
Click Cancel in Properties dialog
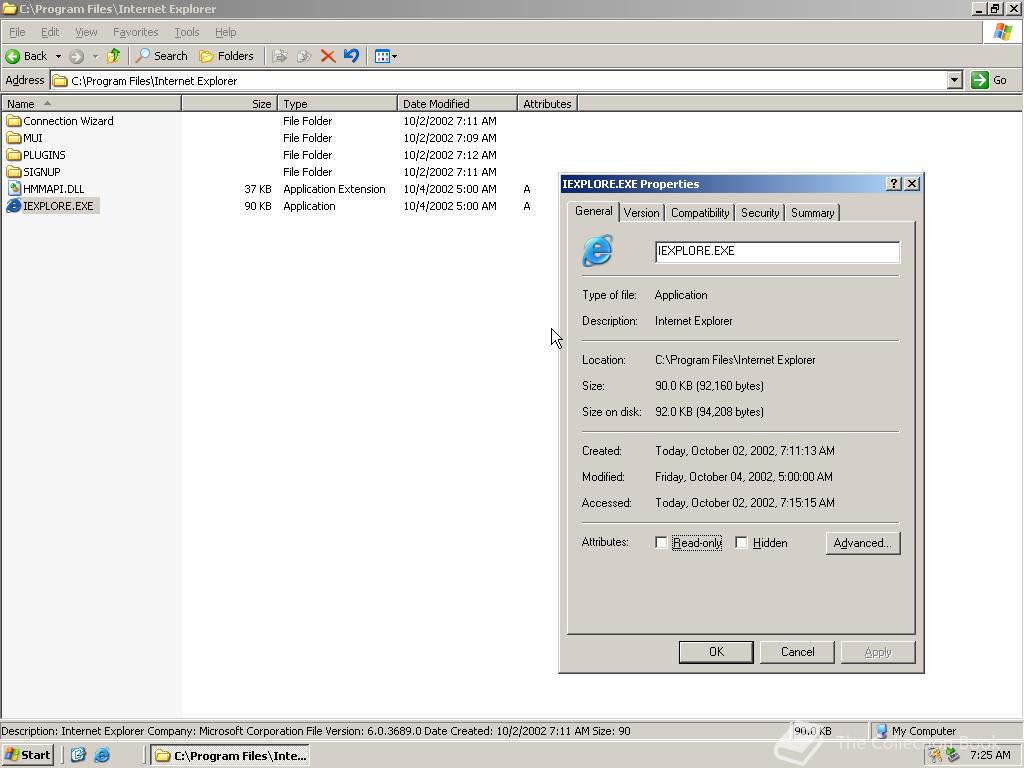(x=797, y=652)
